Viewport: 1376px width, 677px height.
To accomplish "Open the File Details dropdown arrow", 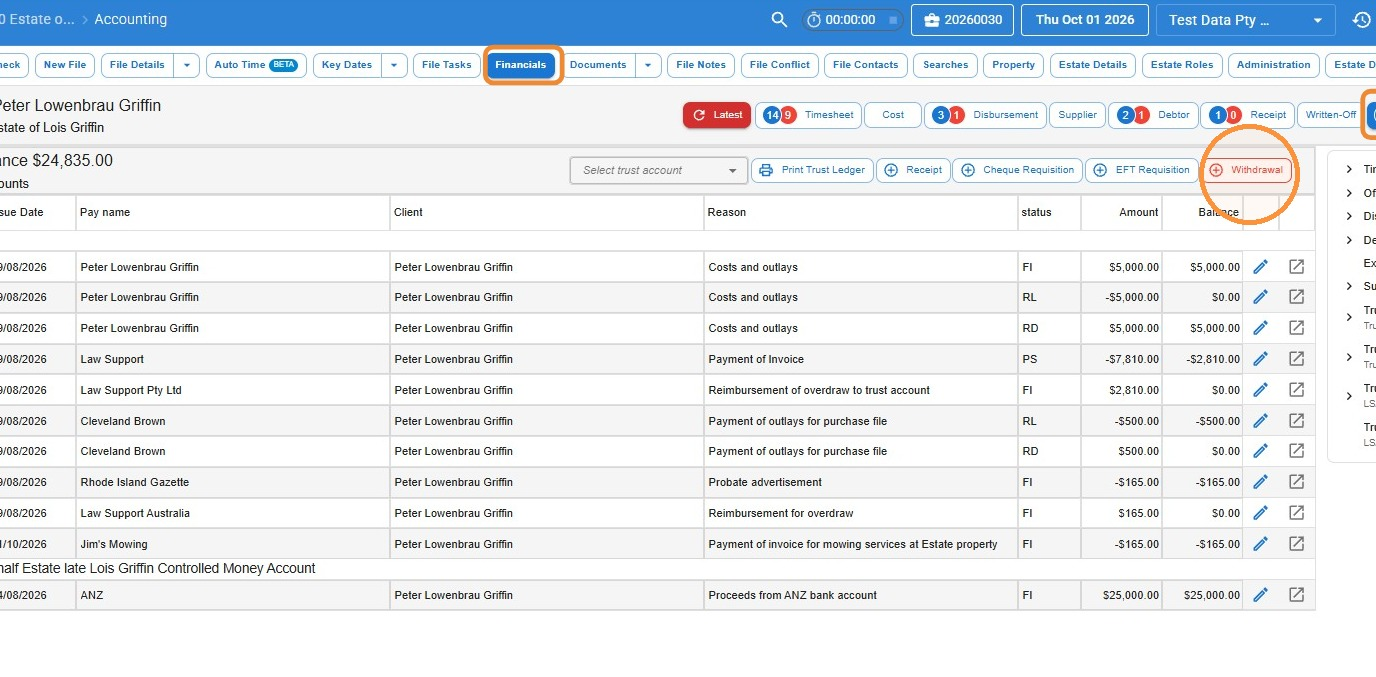I will click(187, 65).
